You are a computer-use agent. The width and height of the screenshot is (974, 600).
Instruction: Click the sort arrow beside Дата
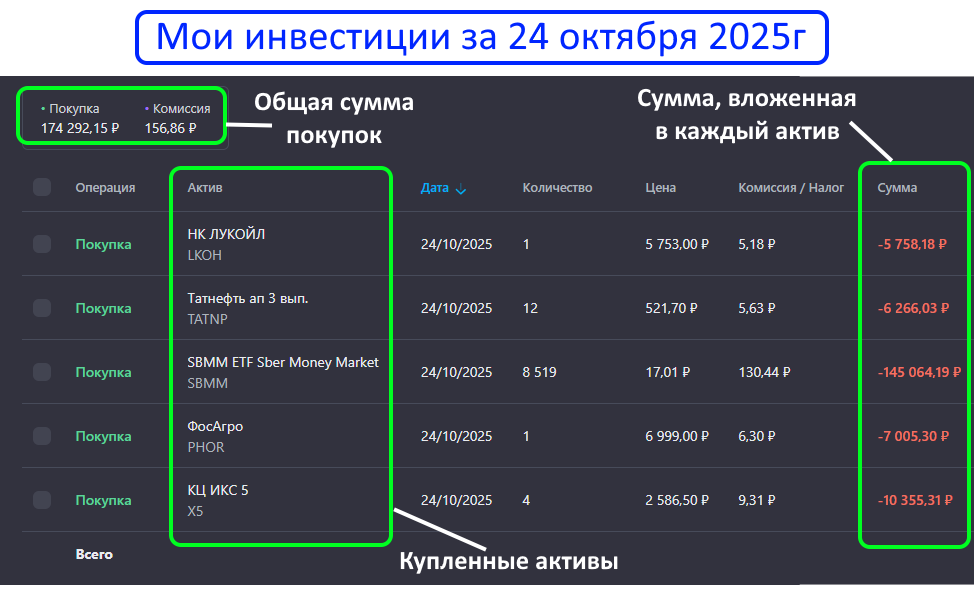click(x=461, y=189)
